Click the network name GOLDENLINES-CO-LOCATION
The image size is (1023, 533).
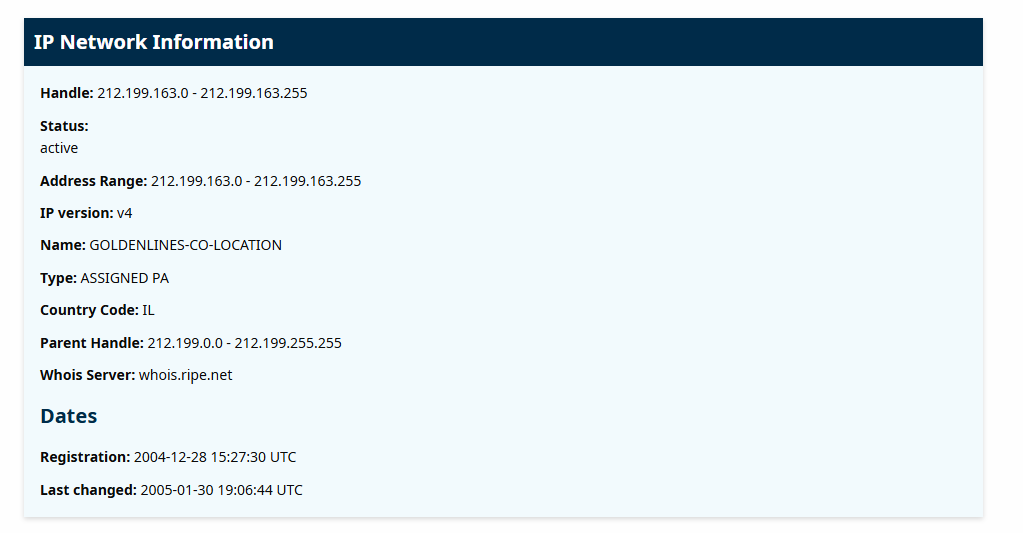[185, 245]
